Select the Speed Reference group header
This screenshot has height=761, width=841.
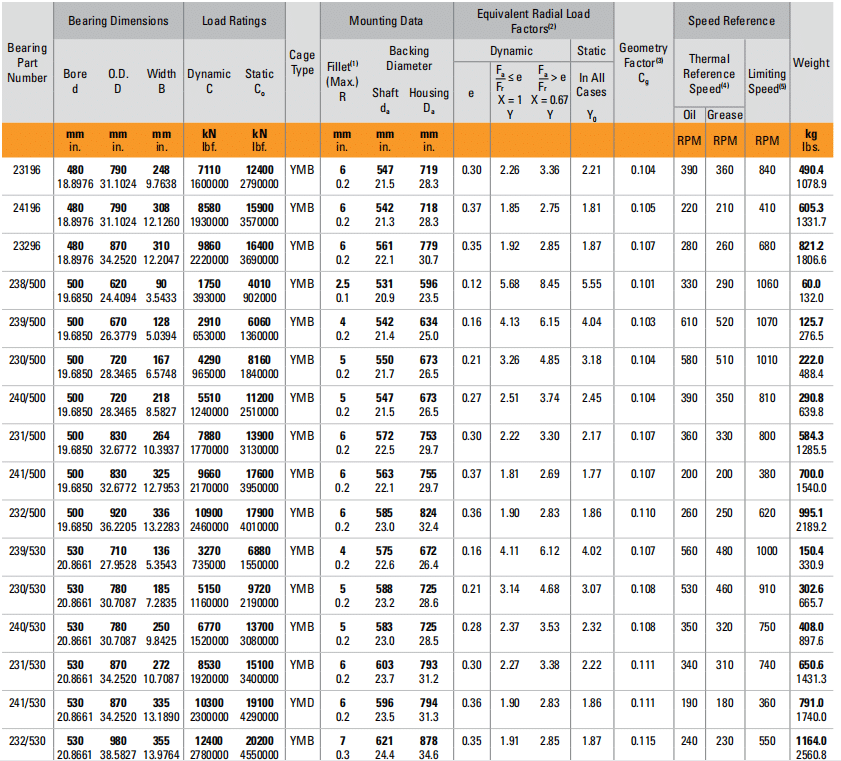point(731,21)
